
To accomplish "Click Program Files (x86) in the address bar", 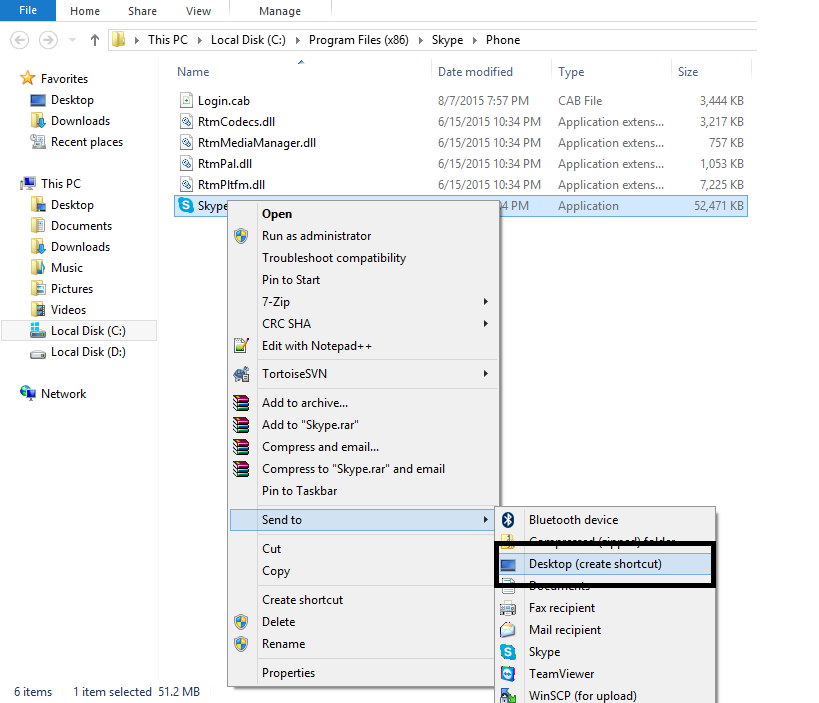I will [x=358, y=40].
